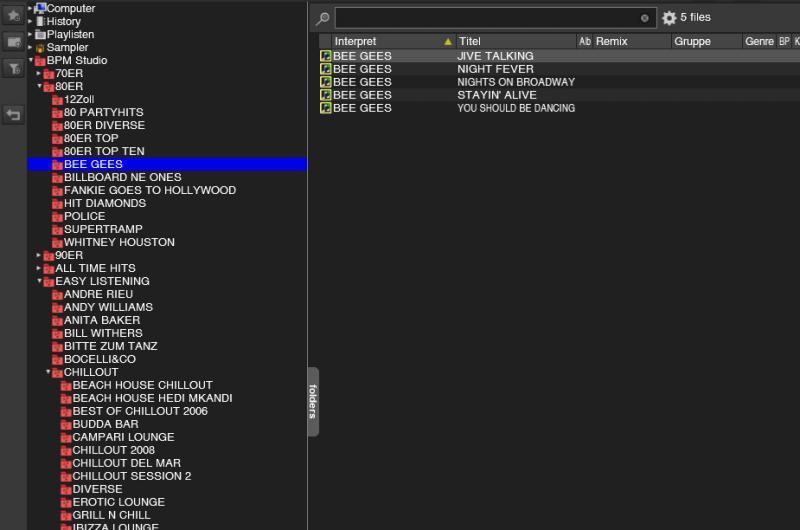Image resolution: width=800 pixels, height=530 pixels.
Task: Expand the 90ER folder
Action: coord(39,255)
